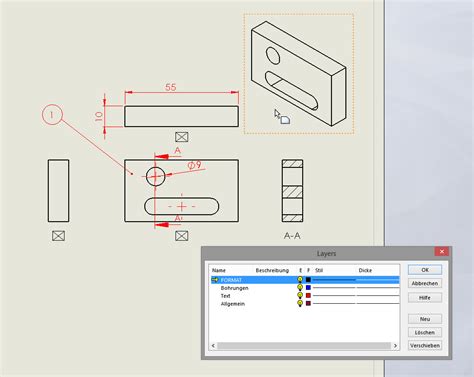Select the Bohrungen layer row

(305, 288)
